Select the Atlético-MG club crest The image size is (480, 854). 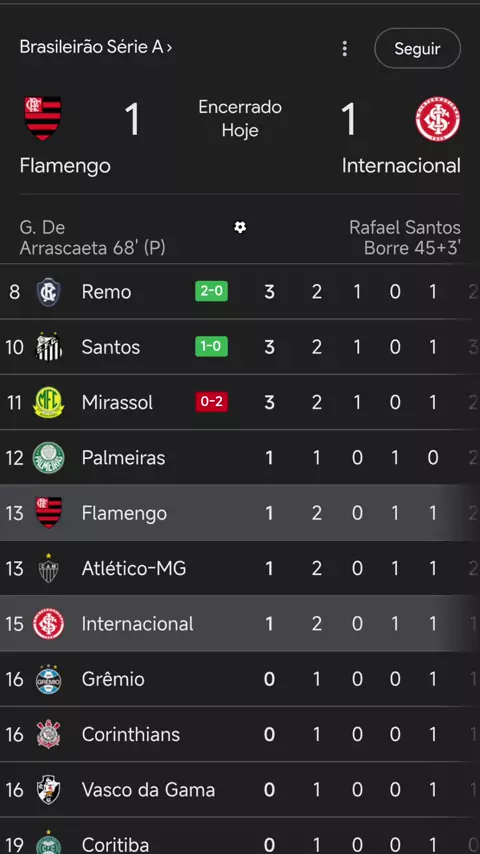[x=48, y=569]
